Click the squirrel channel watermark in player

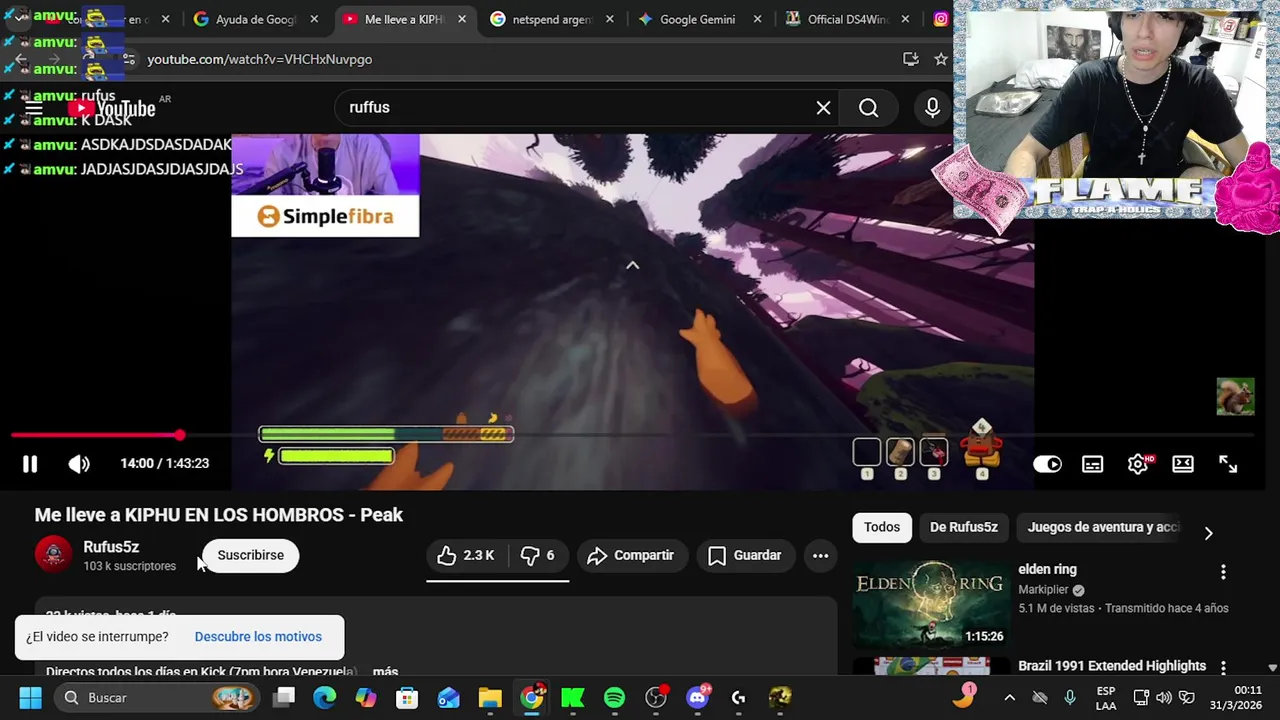point(1235,396)
